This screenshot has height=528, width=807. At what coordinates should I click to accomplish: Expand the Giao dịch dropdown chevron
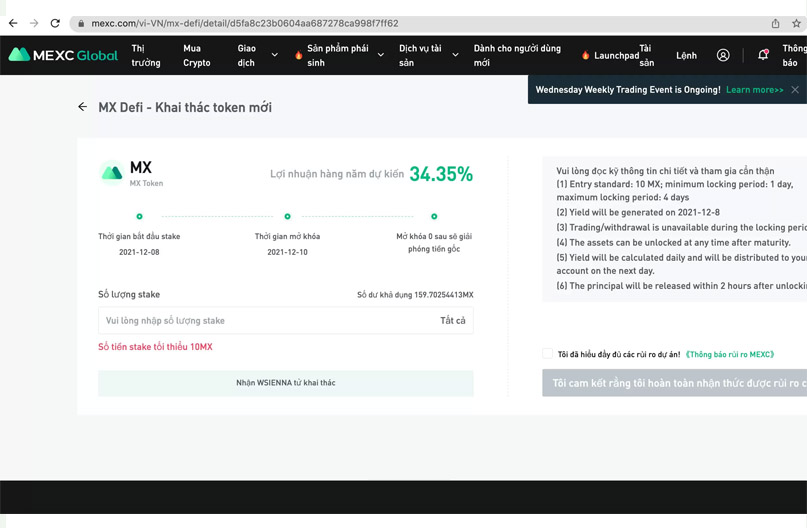(x=275, y=55)
